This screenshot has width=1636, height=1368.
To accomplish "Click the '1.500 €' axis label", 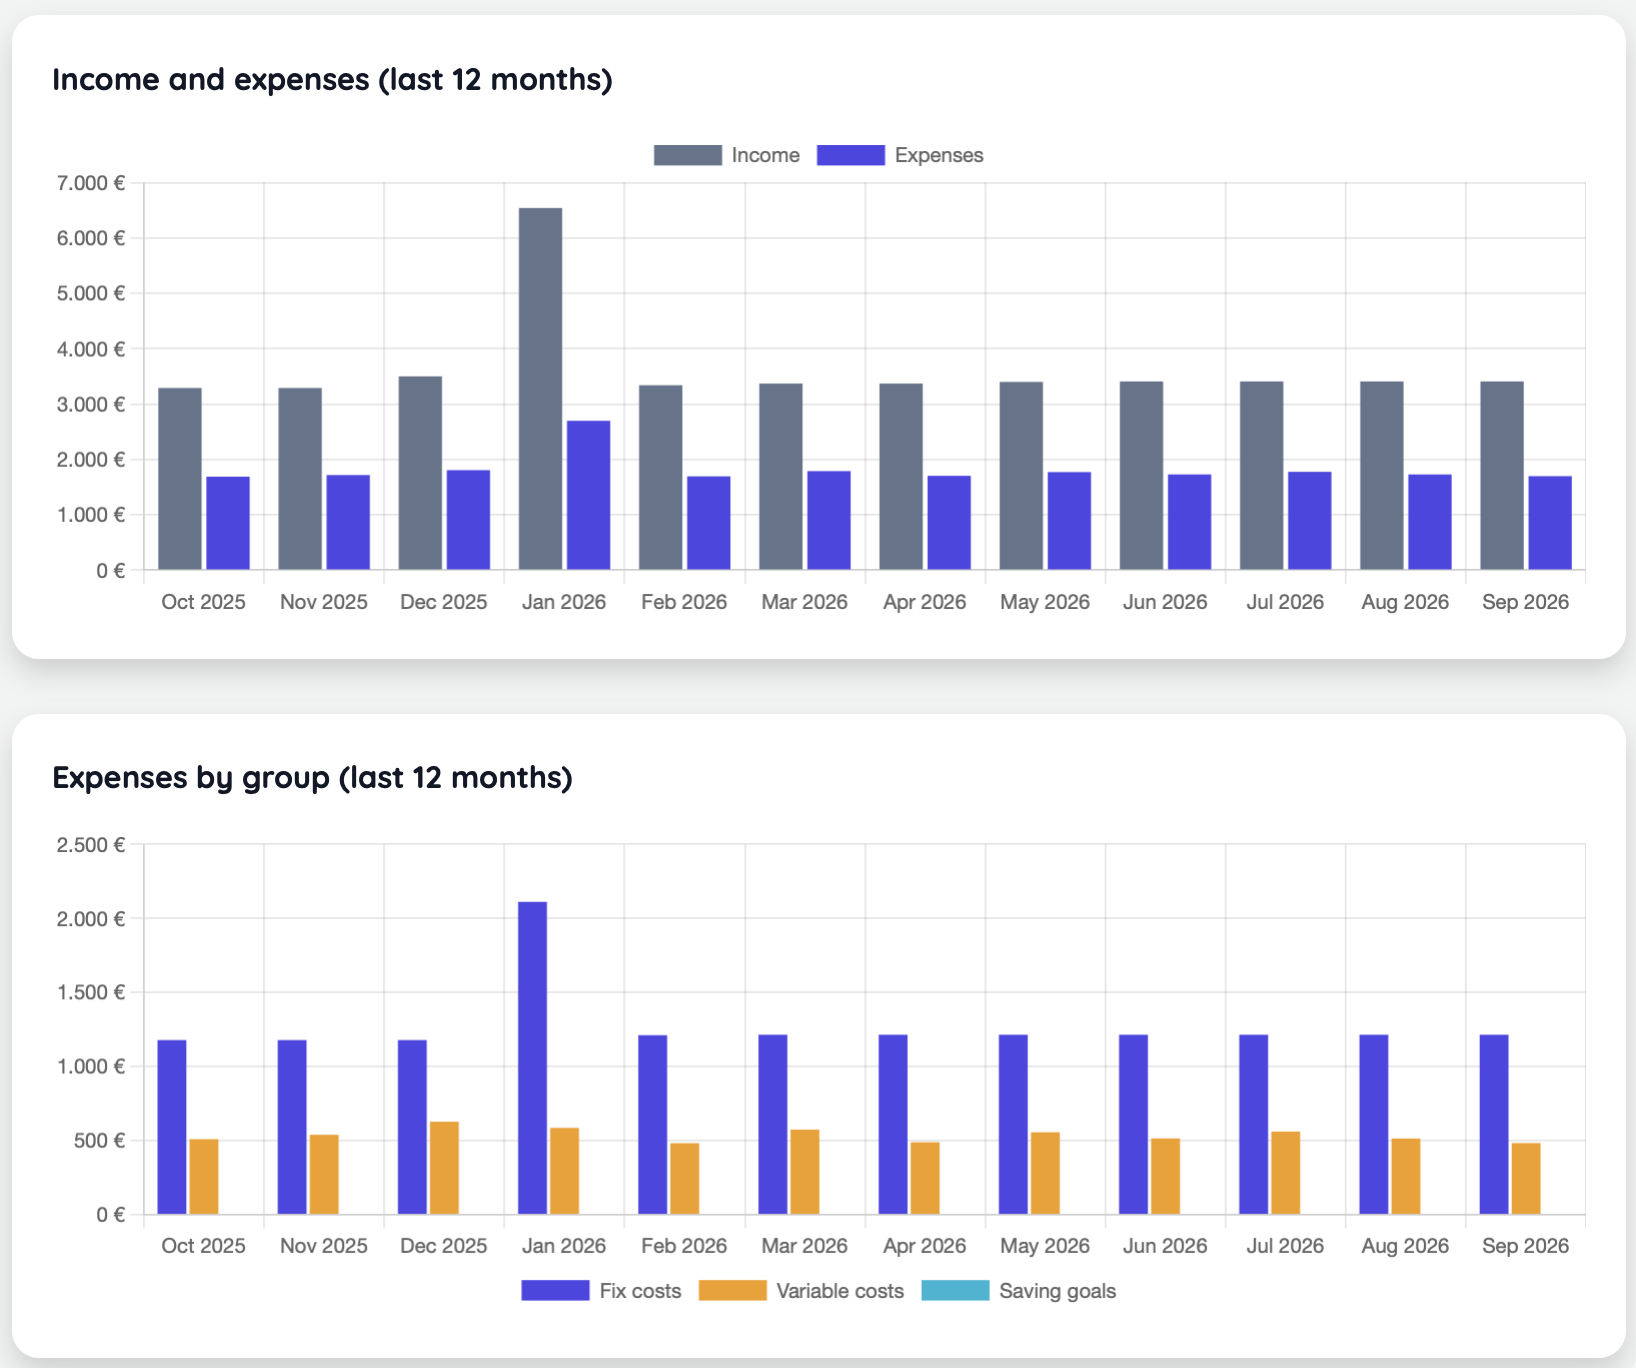I will point(91,993).
